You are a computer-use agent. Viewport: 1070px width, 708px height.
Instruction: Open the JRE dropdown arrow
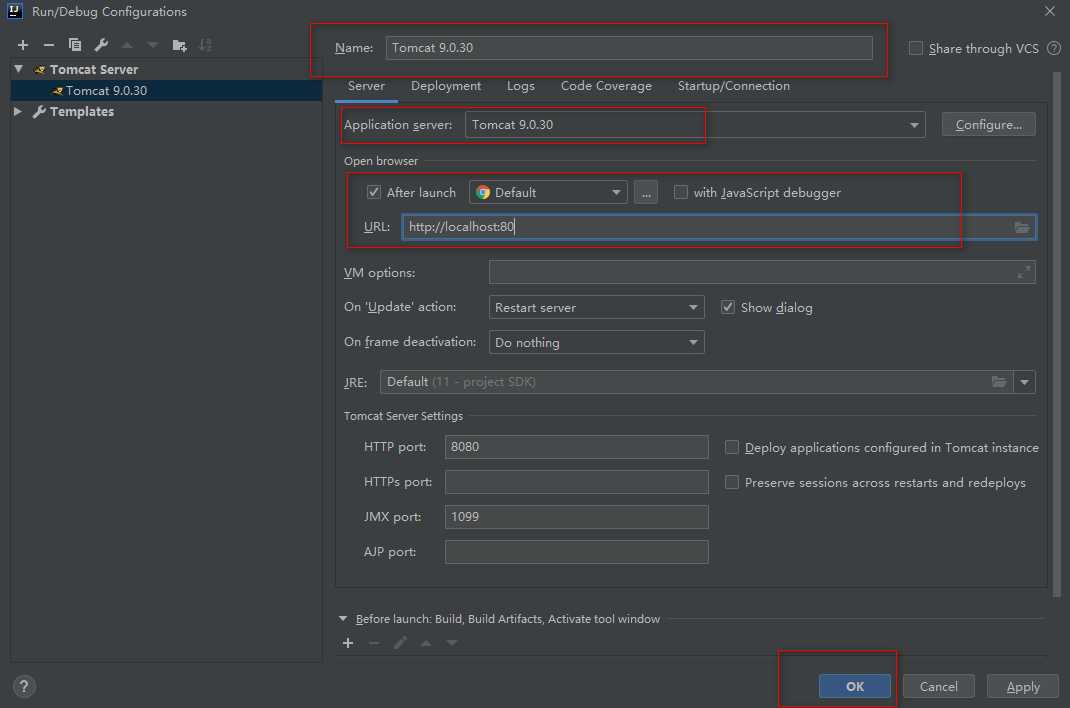[1024, 382]
